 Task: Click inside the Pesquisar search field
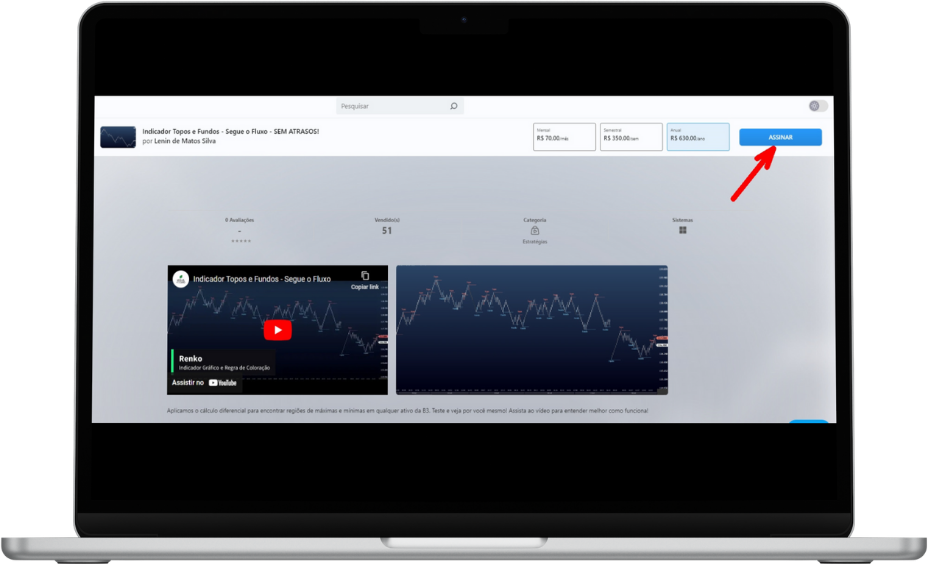[x=390, y=106]
